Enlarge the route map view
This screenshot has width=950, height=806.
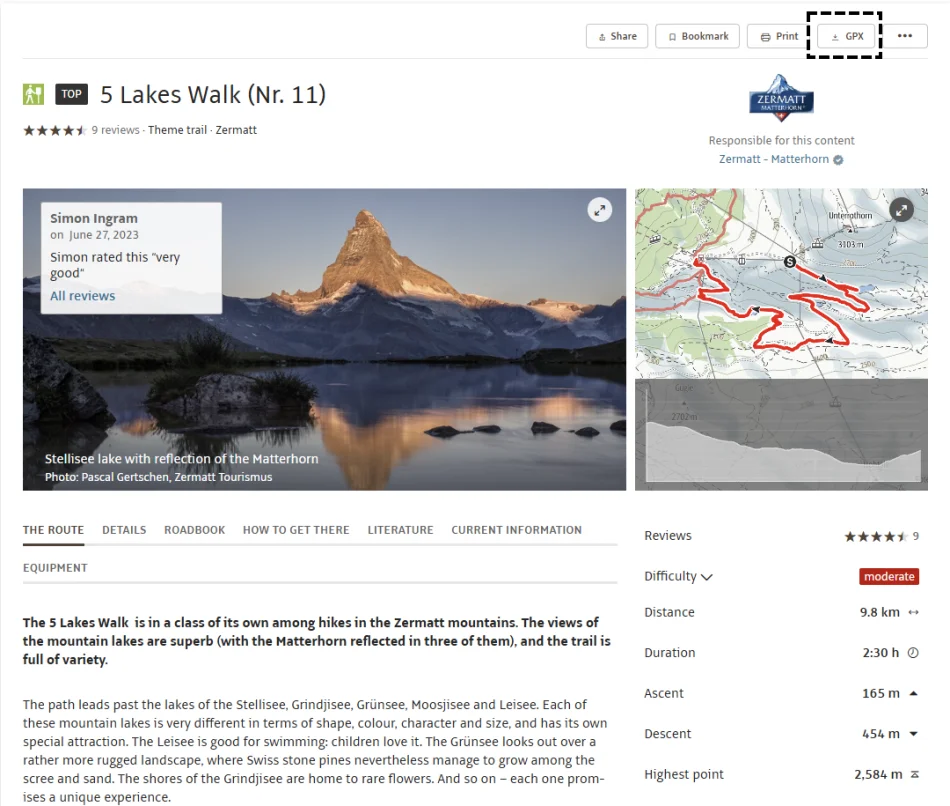pyautogui.click(x=901, y=210)
